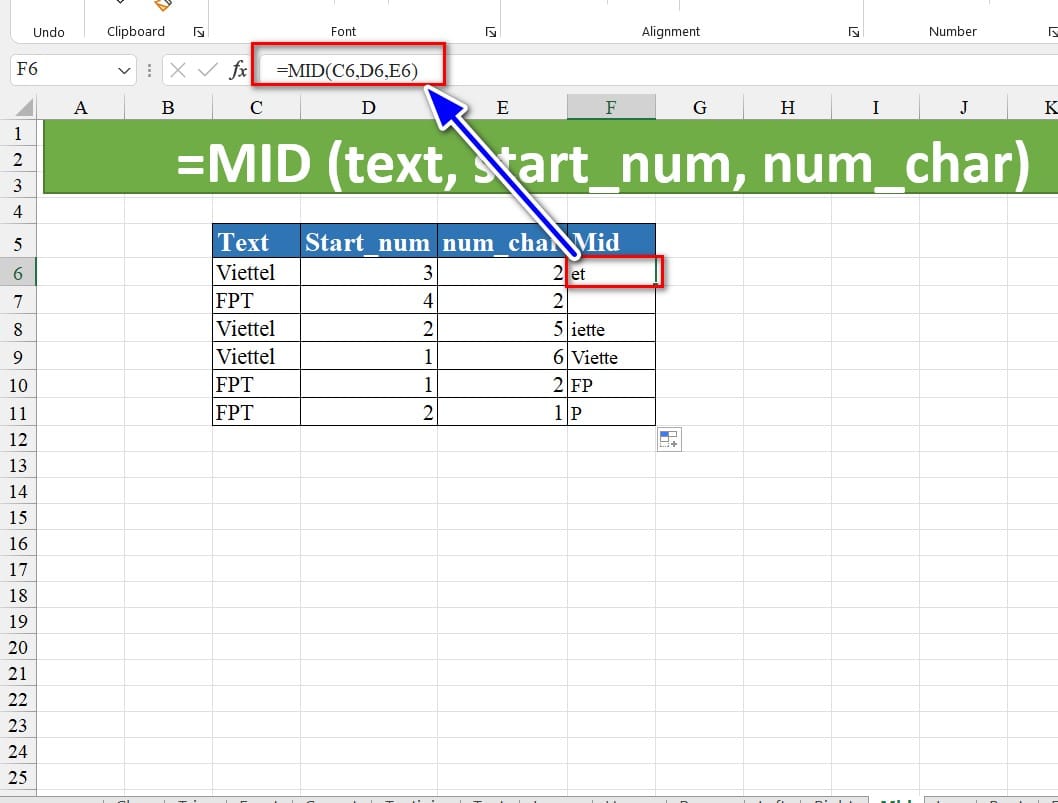The height and width of the screenshot is (803, 1058).
Task: Click the Select All corner triangle
Action: point(24,108)
